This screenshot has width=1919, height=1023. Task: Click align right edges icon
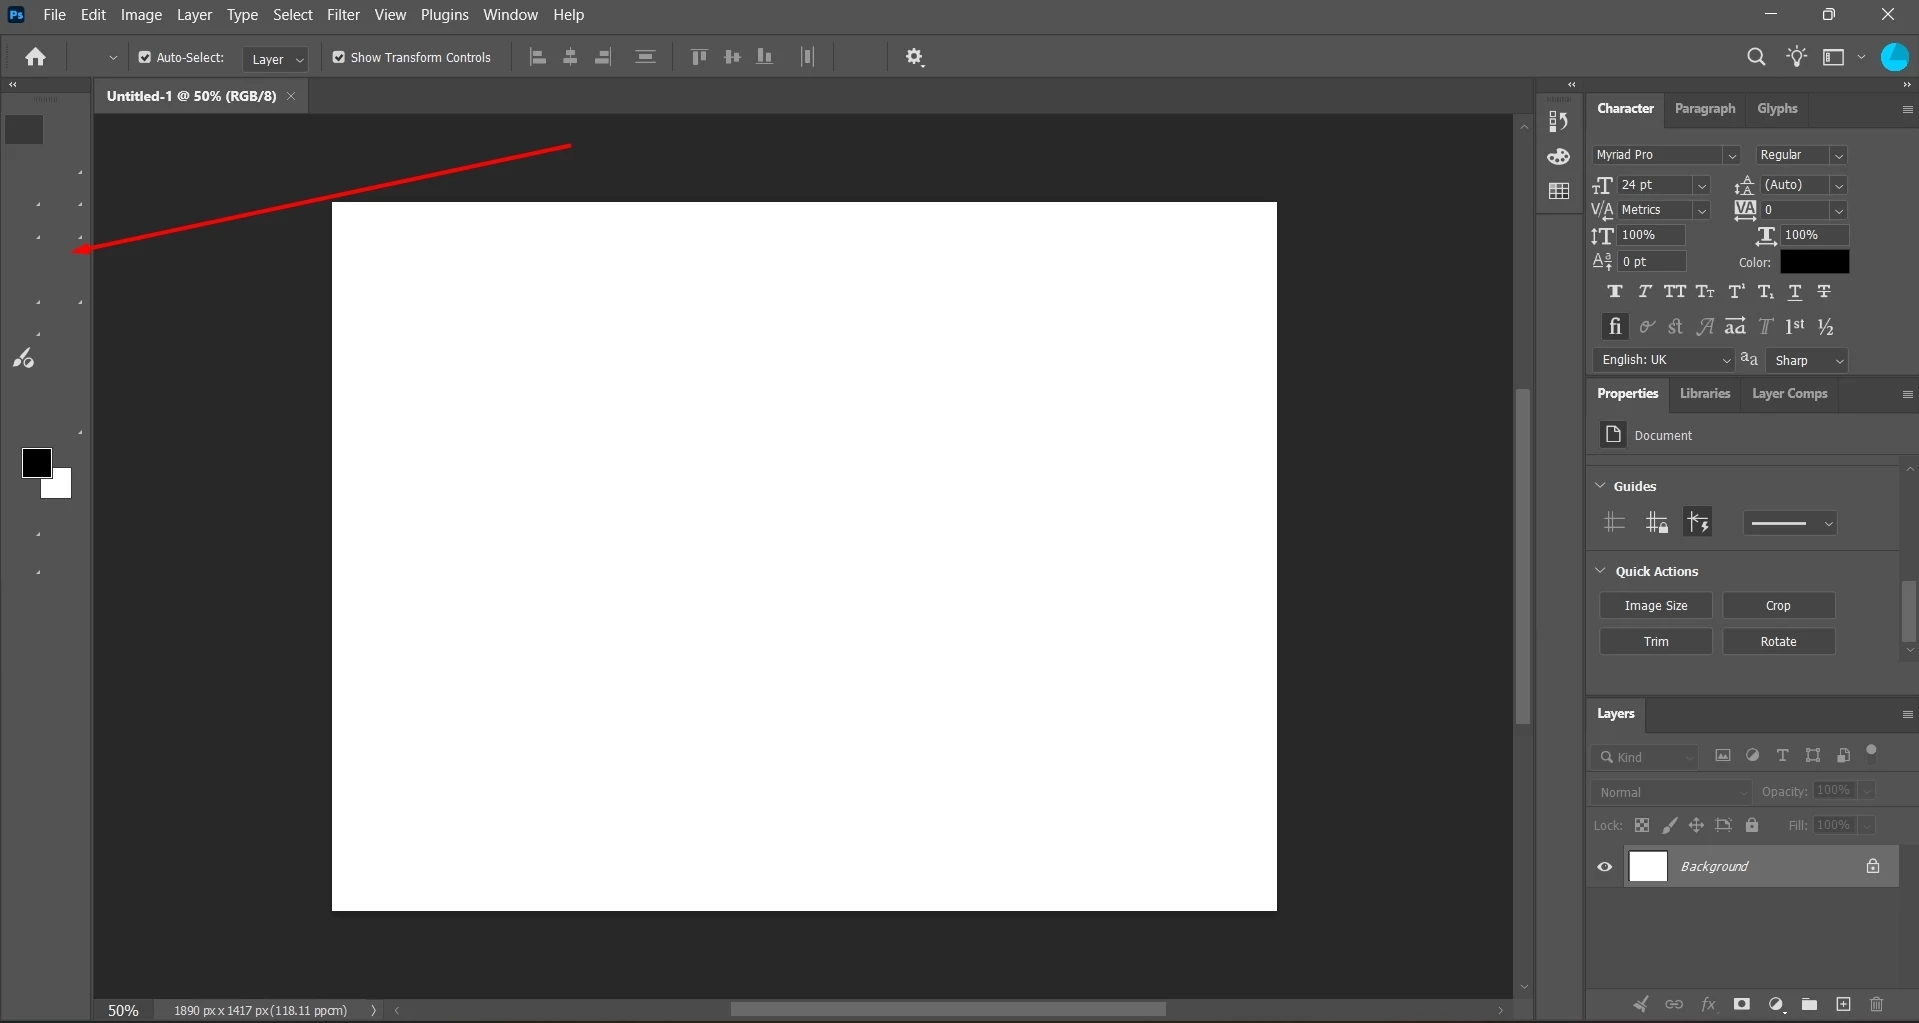[603, 57]
